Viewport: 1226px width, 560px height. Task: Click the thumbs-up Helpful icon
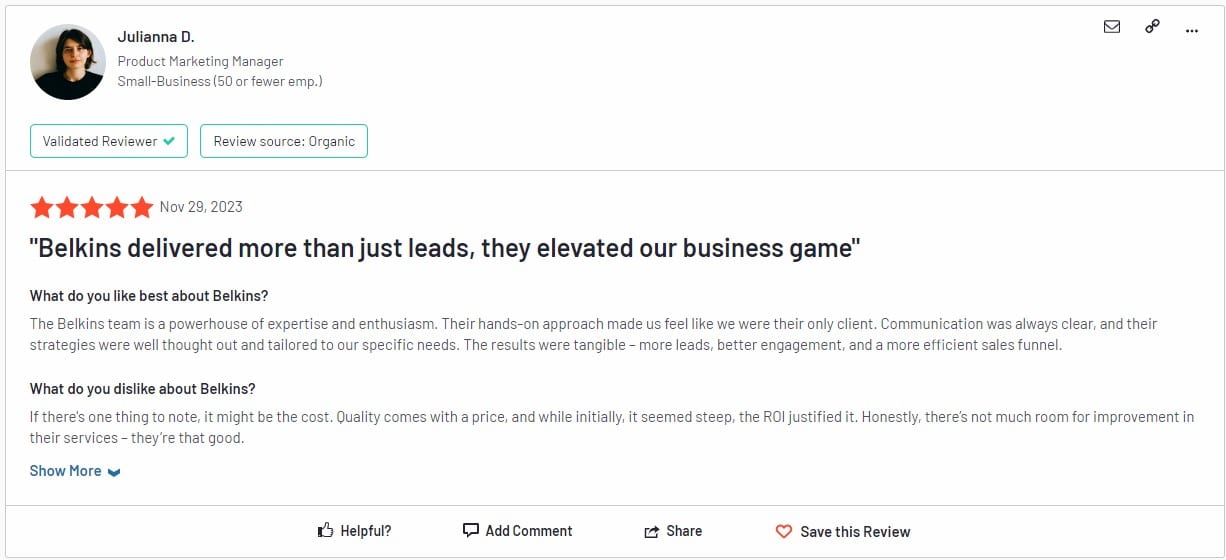(x=325, y=531)
